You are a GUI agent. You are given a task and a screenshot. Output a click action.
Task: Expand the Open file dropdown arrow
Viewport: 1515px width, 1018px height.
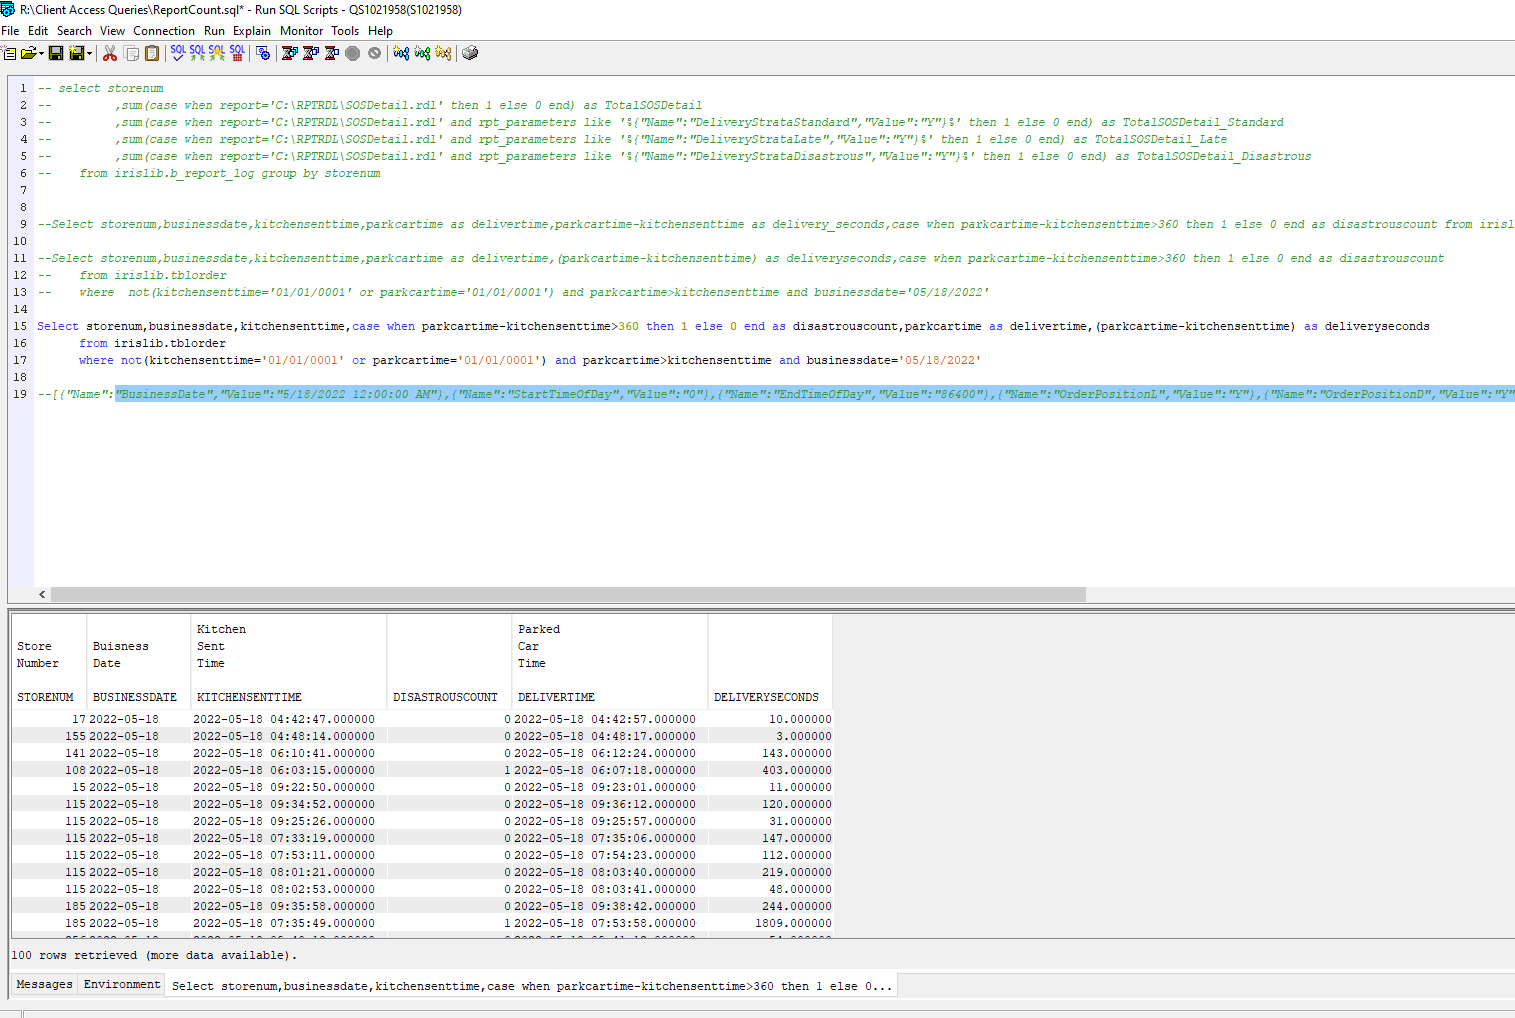(x=41, y=54)
